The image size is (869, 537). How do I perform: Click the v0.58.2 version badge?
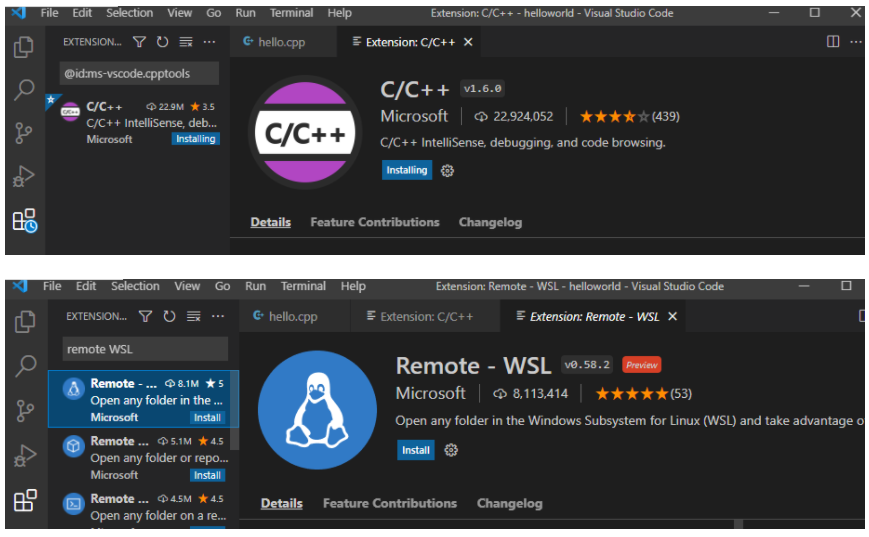point(587,365)
